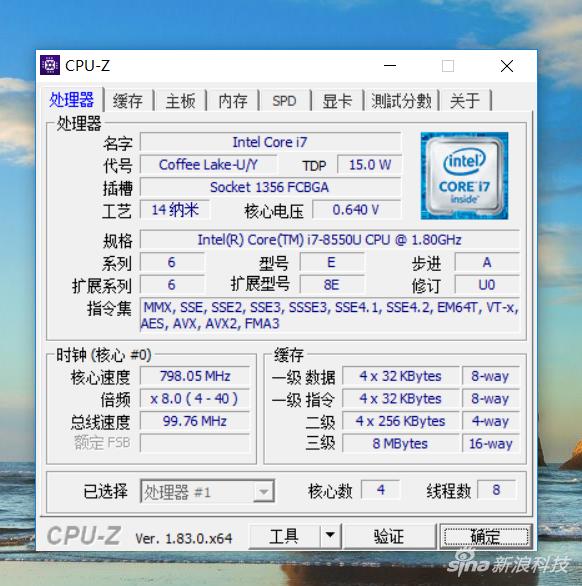582x586 pixels.
Task: Open the 处理器 tab
Action: click(x=71, y=100)
